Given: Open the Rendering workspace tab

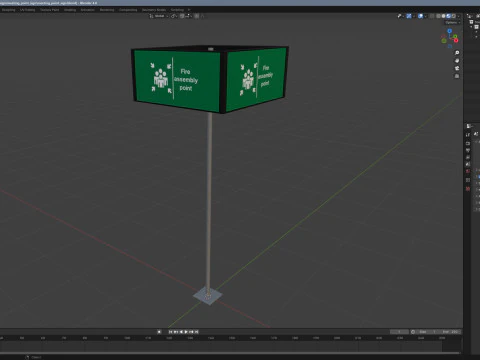Looking at the screenshot, I should [107, 10].
